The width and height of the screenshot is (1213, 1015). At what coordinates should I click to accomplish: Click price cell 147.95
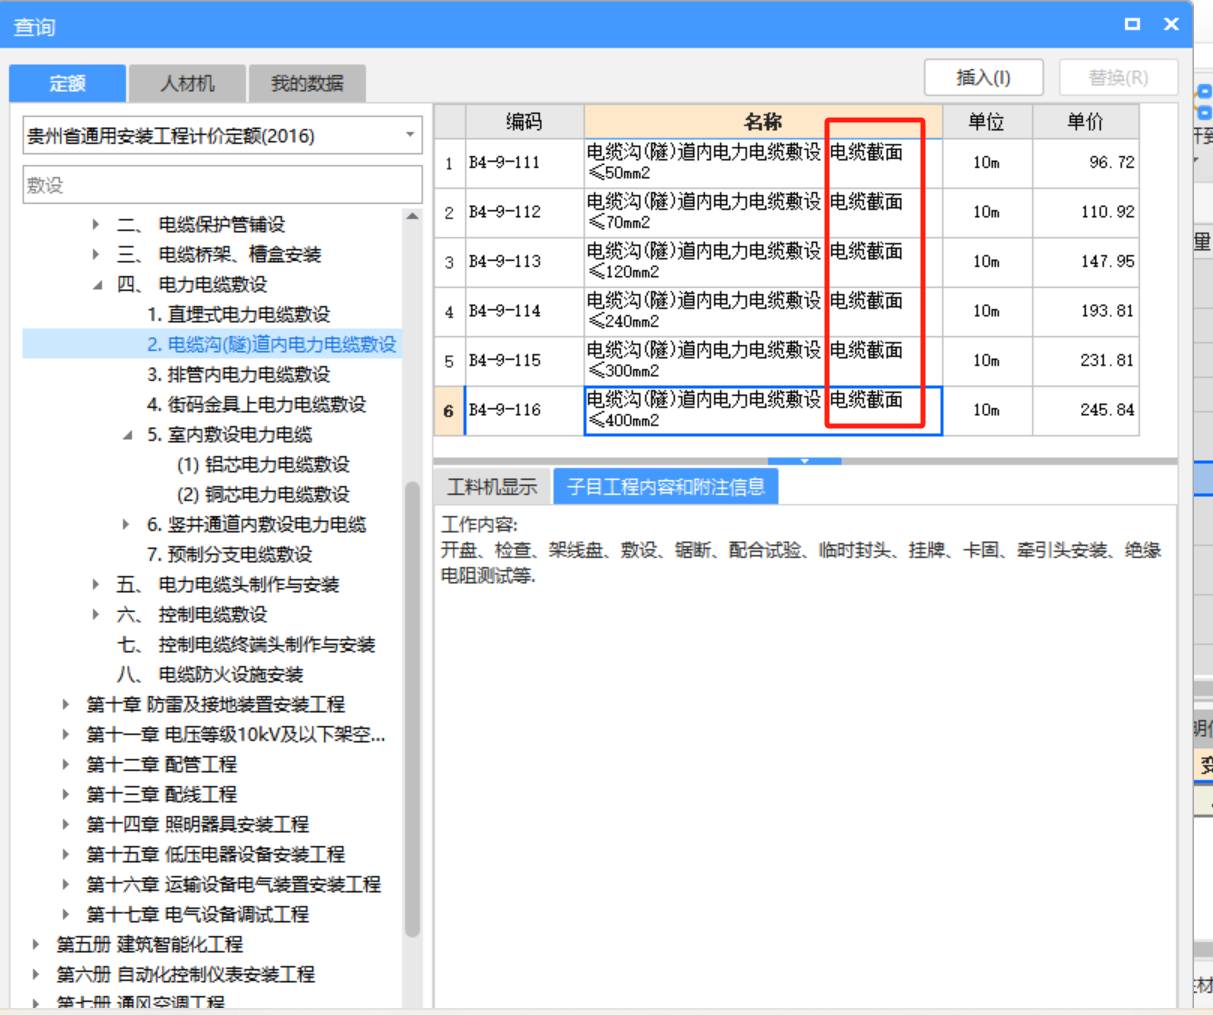point(1085,261)
